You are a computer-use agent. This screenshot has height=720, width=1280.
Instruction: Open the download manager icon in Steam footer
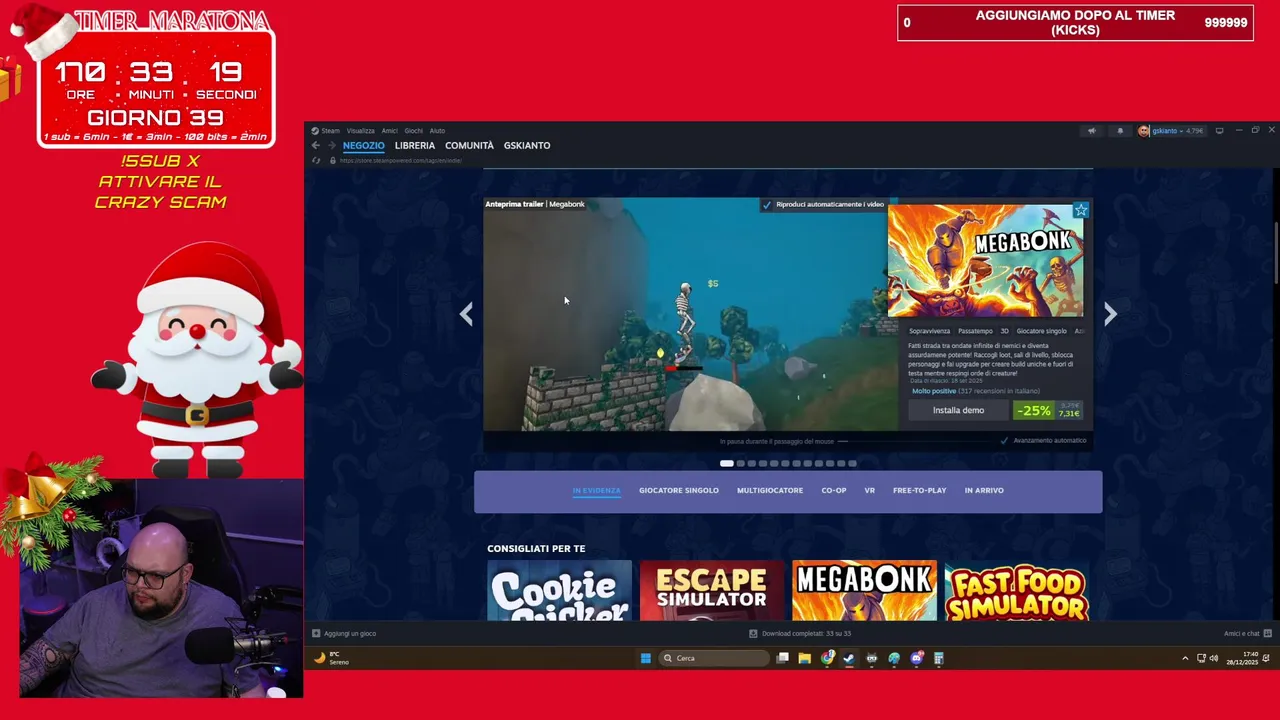tap(753, 633)
